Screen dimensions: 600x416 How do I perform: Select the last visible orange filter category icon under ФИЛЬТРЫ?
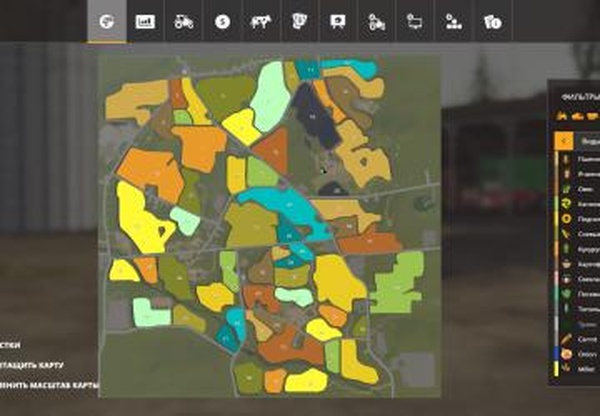593,115
